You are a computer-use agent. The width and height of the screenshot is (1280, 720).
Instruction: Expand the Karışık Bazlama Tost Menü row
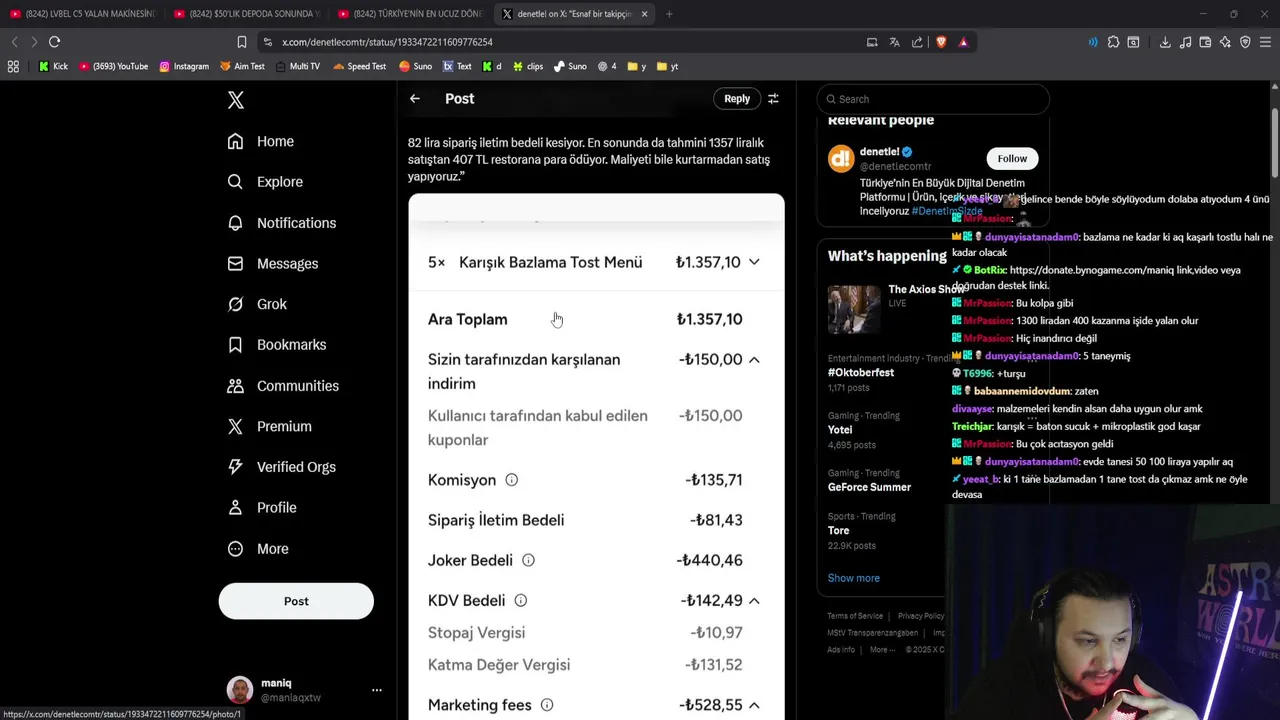click(x=754, y=262)
